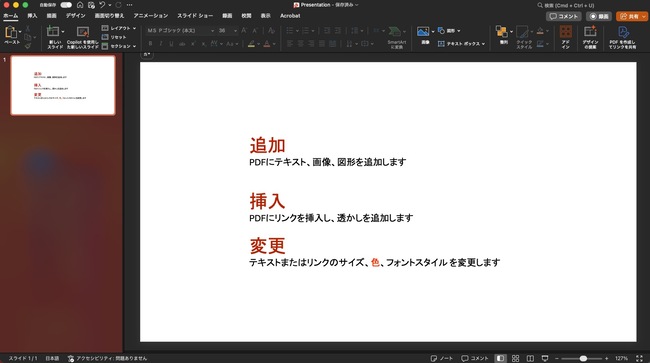The height and width of the screenshot is (363, 650).
Task: Select slide 1 thumbnail
Action: [x=63, y=85]
